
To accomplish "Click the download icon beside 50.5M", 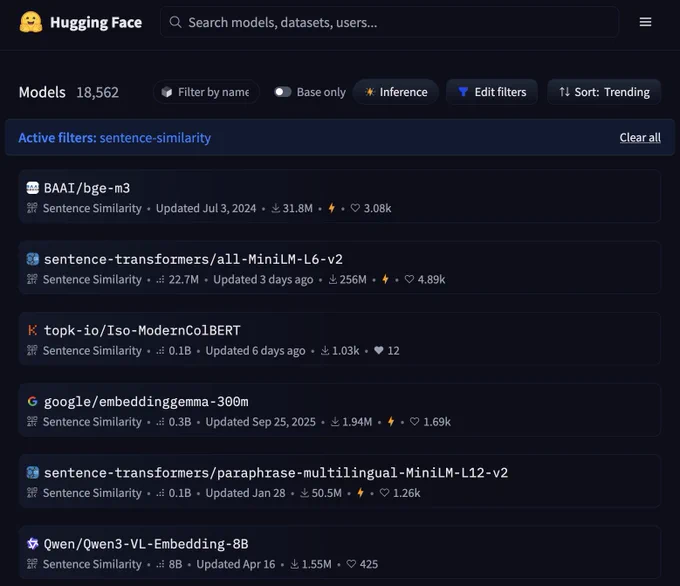I will [304, 492].
